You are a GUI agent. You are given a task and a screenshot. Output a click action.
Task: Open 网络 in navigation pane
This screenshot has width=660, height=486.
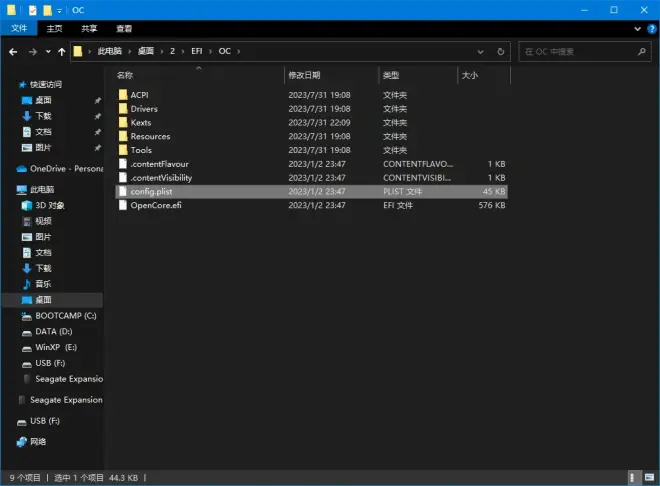[38, 442]
